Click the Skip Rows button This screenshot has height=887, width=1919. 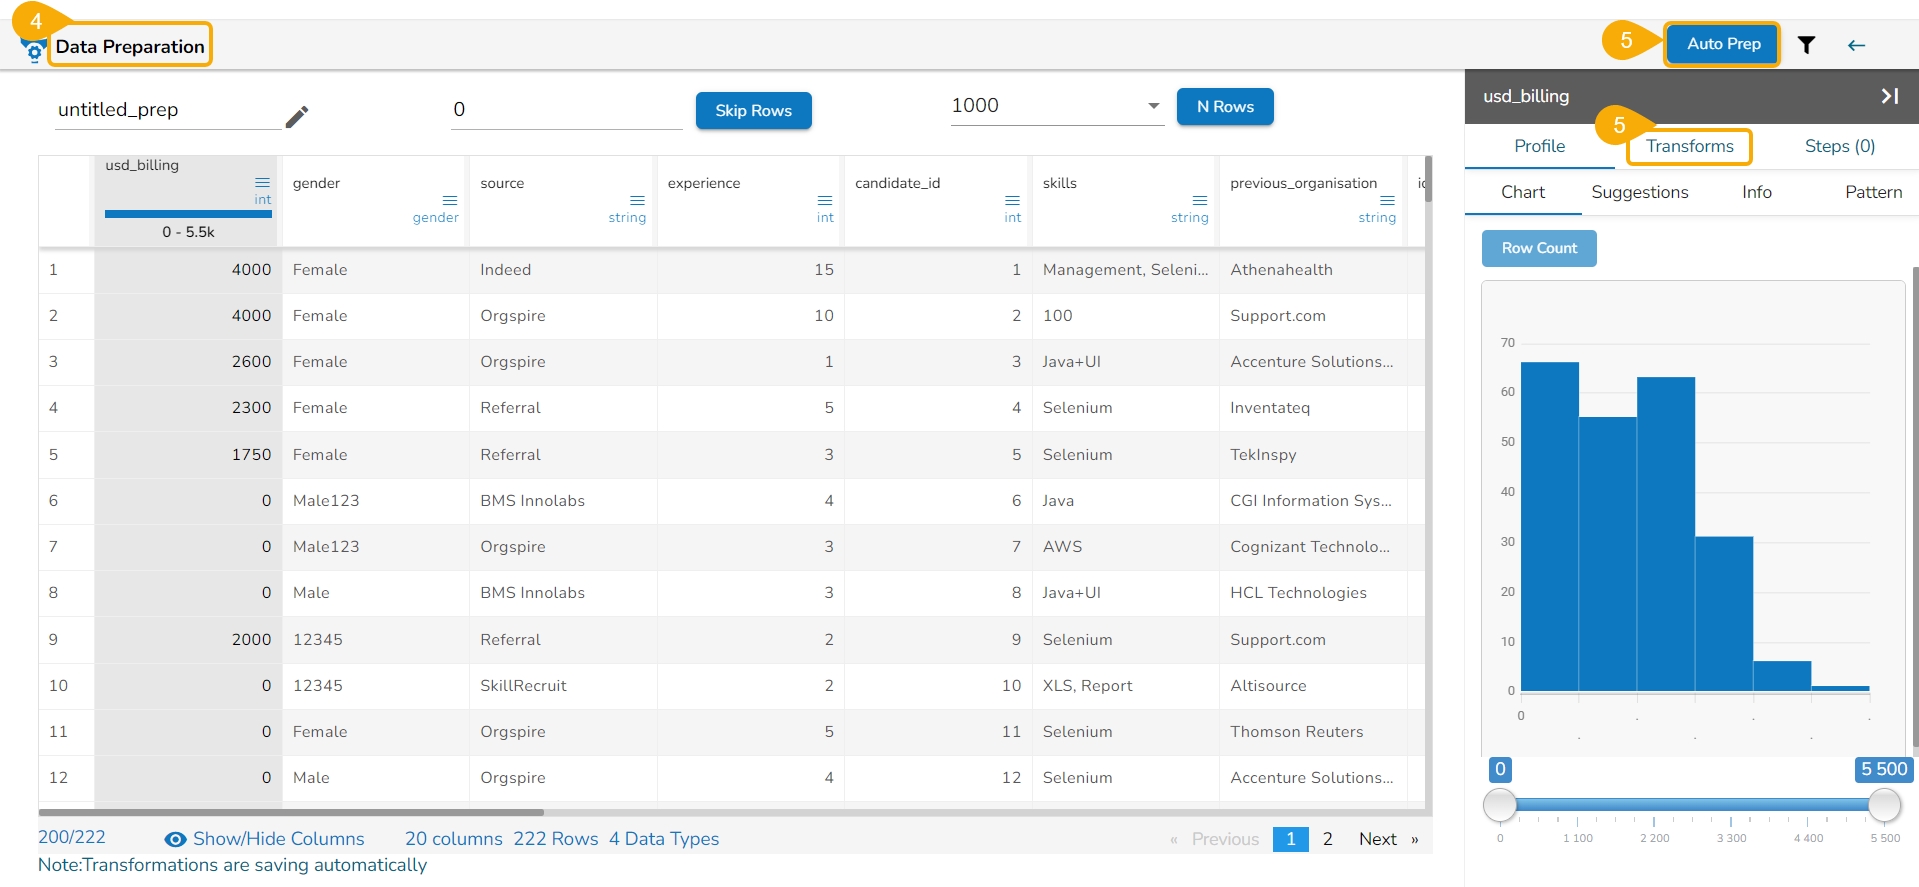pos(753,110)
